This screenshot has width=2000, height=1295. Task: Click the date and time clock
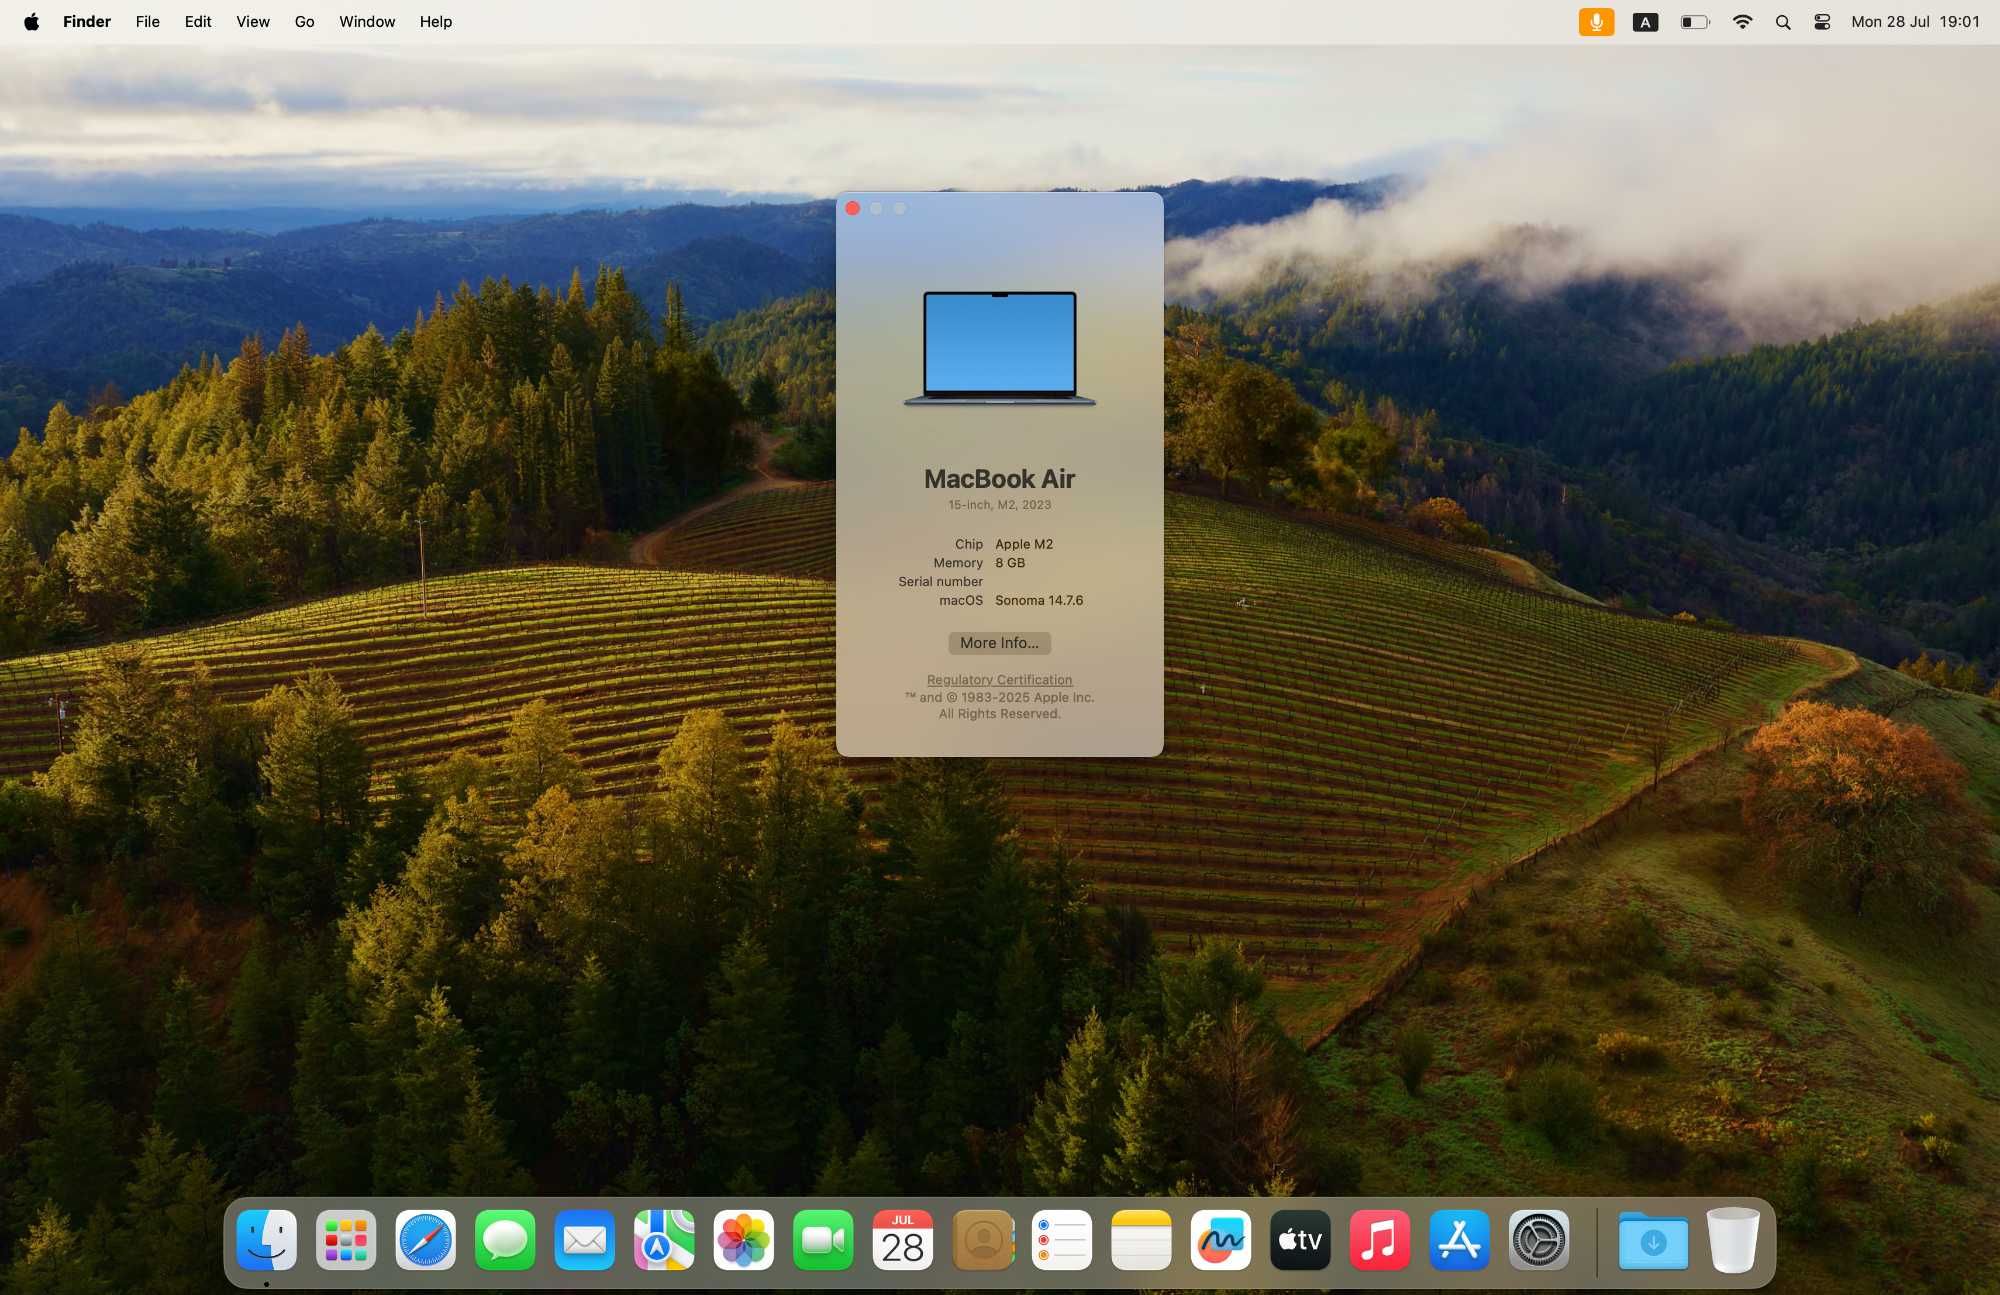coord(1915,21)
